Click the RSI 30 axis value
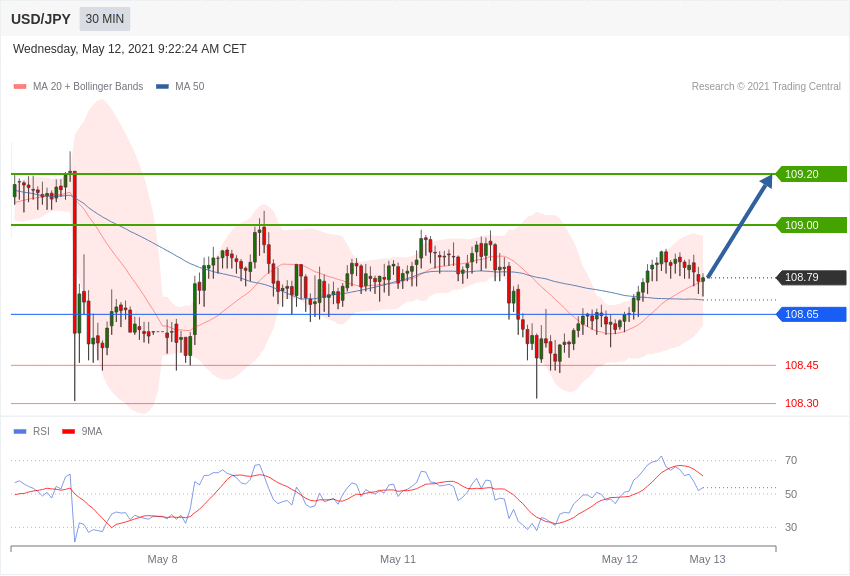This screenshot has width=850, height=576. (791, 527)
